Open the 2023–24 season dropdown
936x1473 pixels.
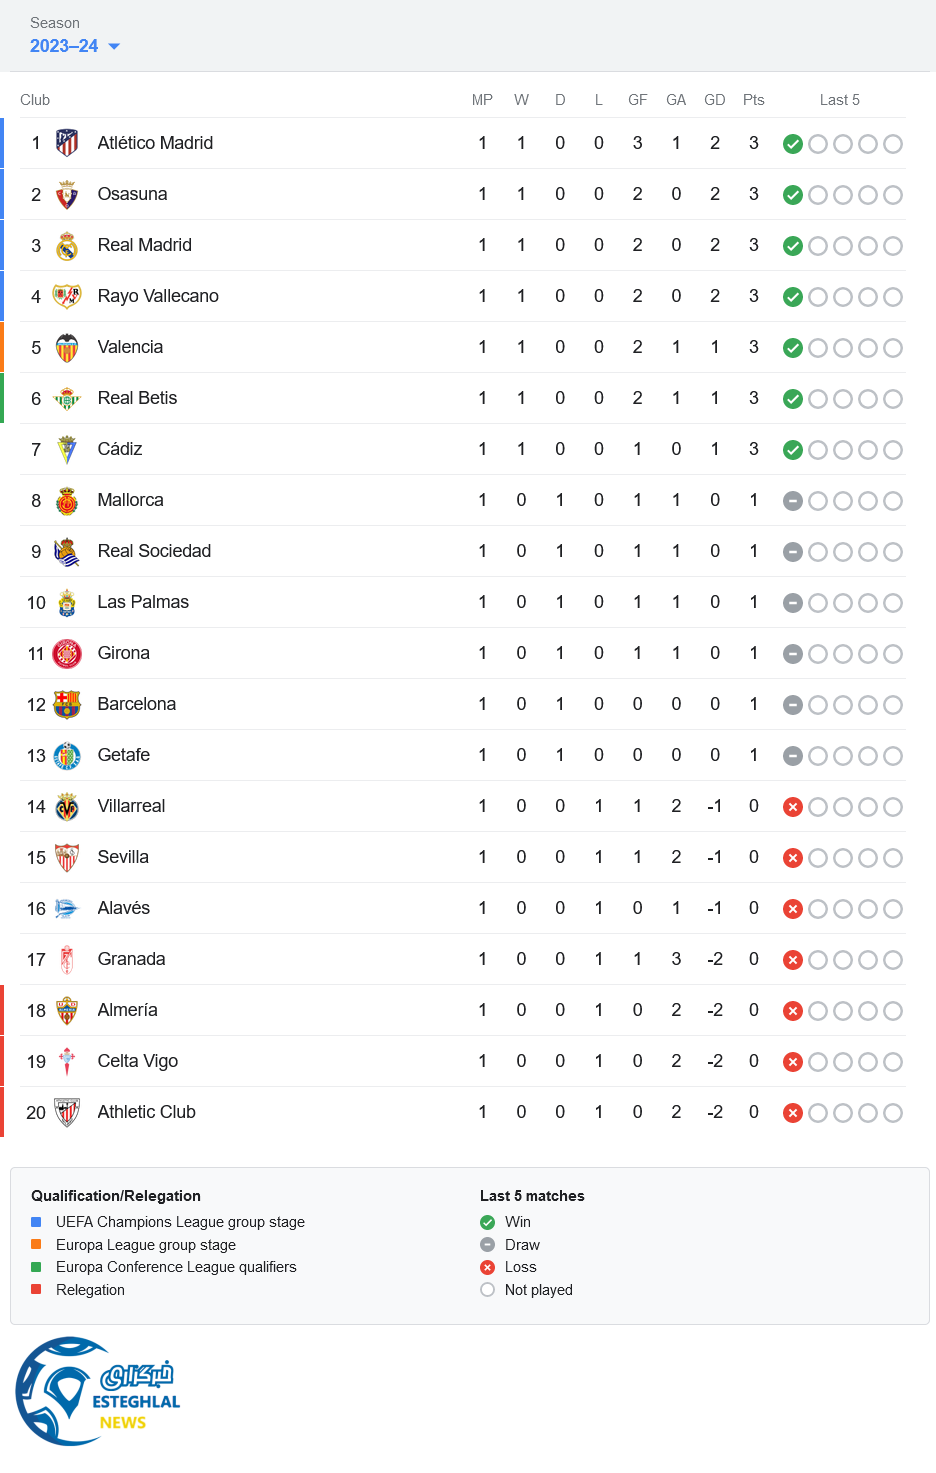coord(64,46)
